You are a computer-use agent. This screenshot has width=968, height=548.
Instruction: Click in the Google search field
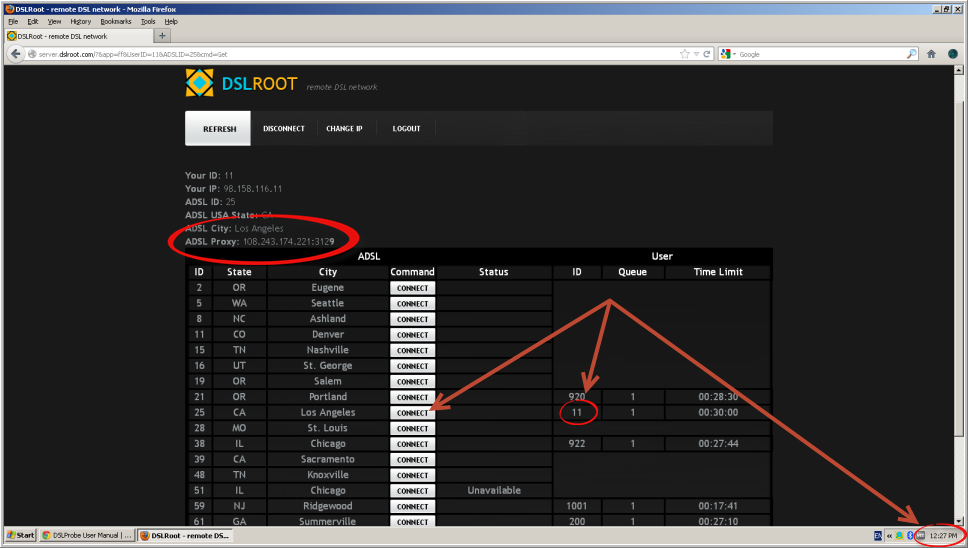click(x=821, y=54)
